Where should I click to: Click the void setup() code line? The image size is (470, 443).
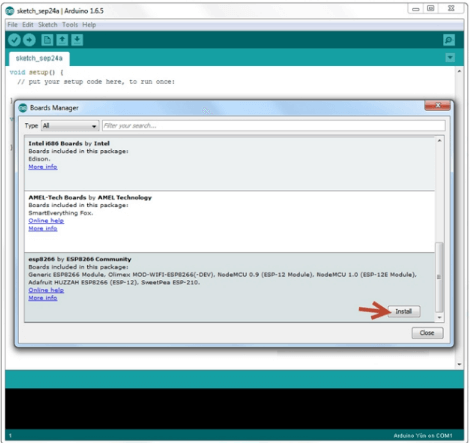click(x=36, y=72)
